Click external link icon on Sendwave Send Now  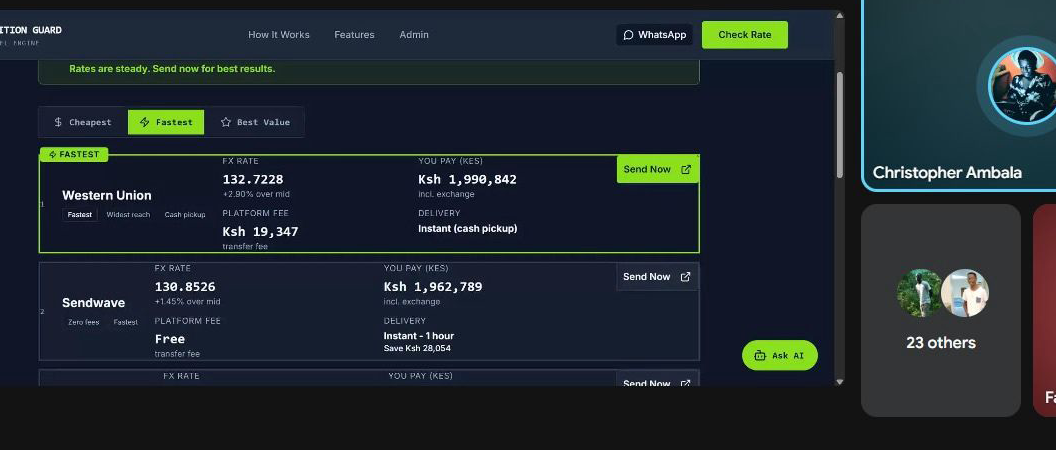pyautogui.click(x=685, y=277)
